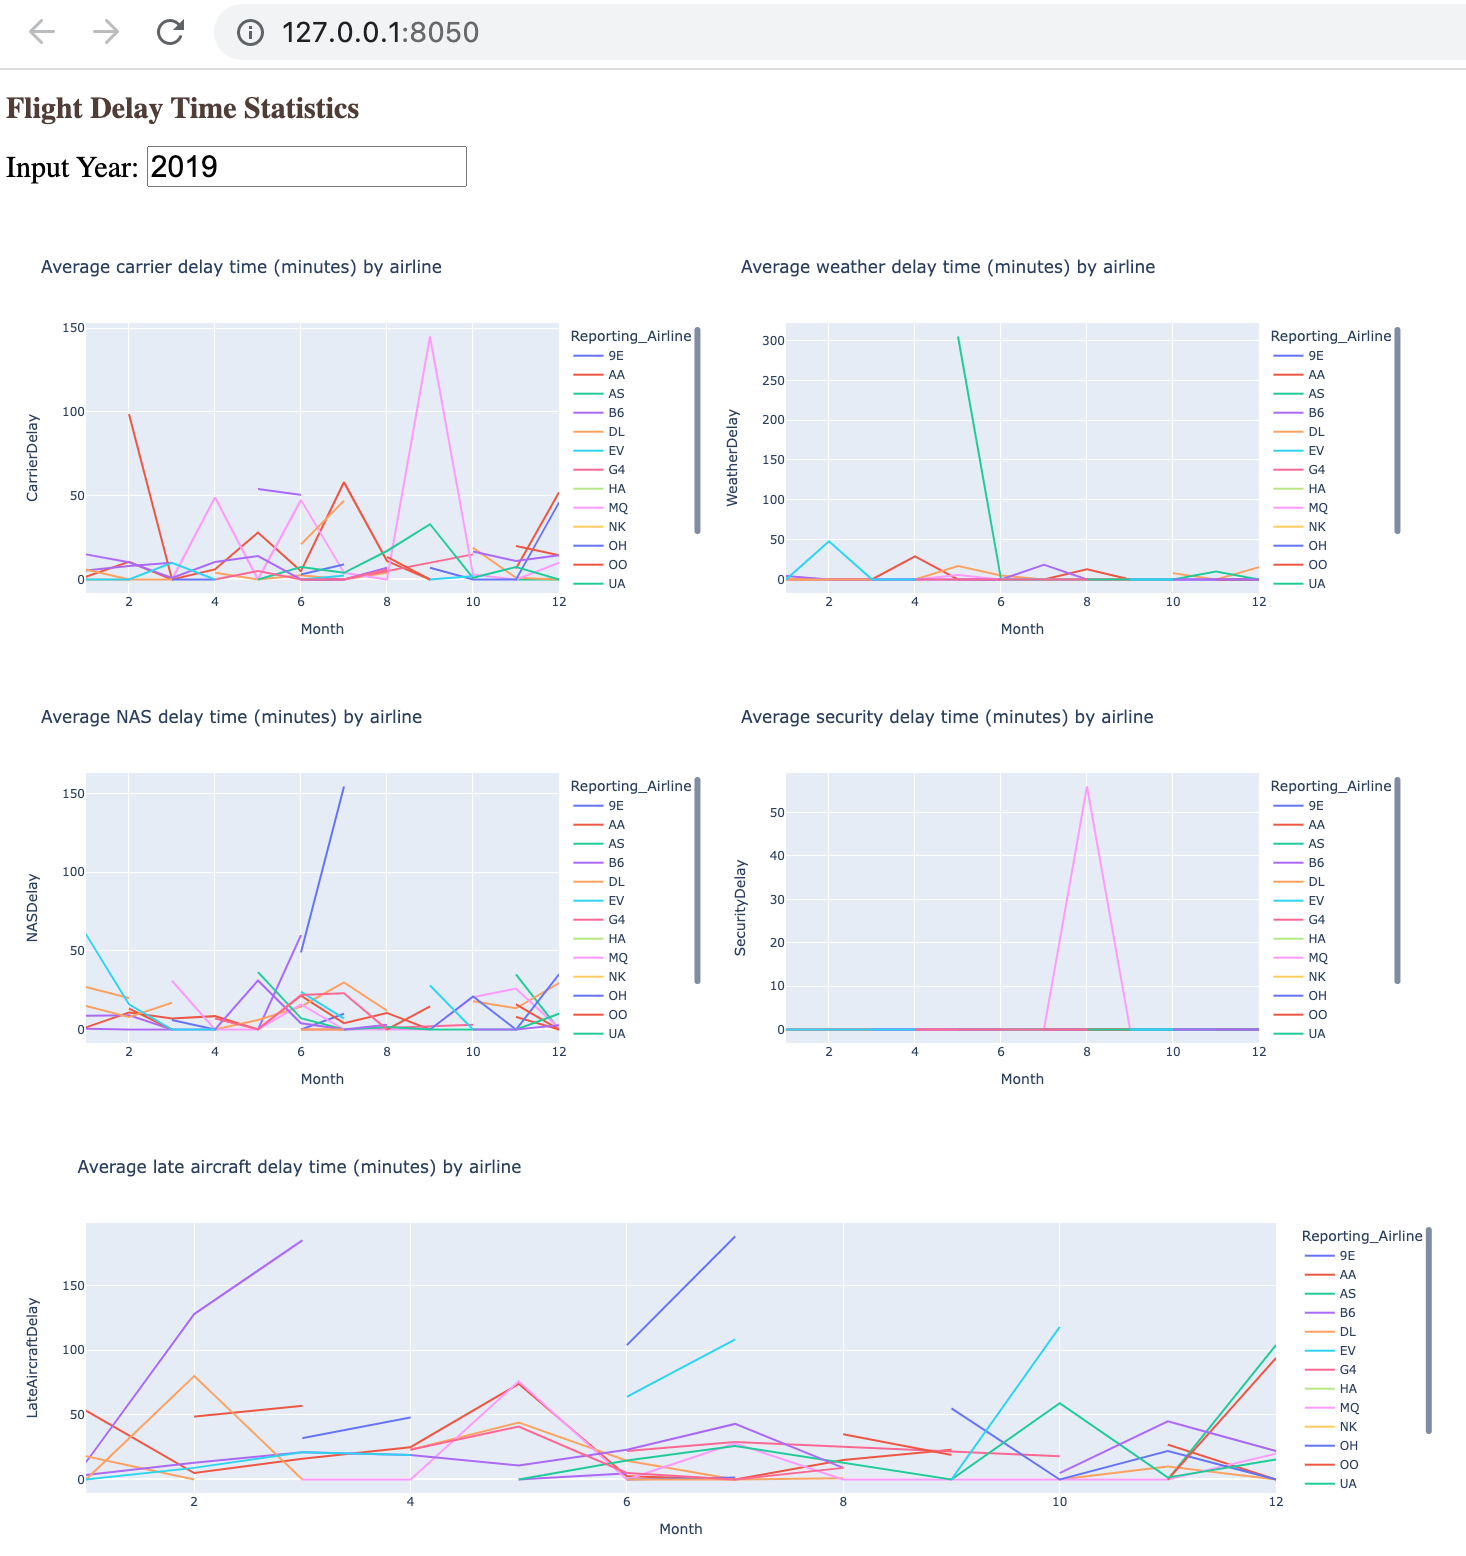The width and height of the screenshot is (1466, 1556).
Task: Hide B6 in the late aircraft delay legend
Action: 1347,1311
